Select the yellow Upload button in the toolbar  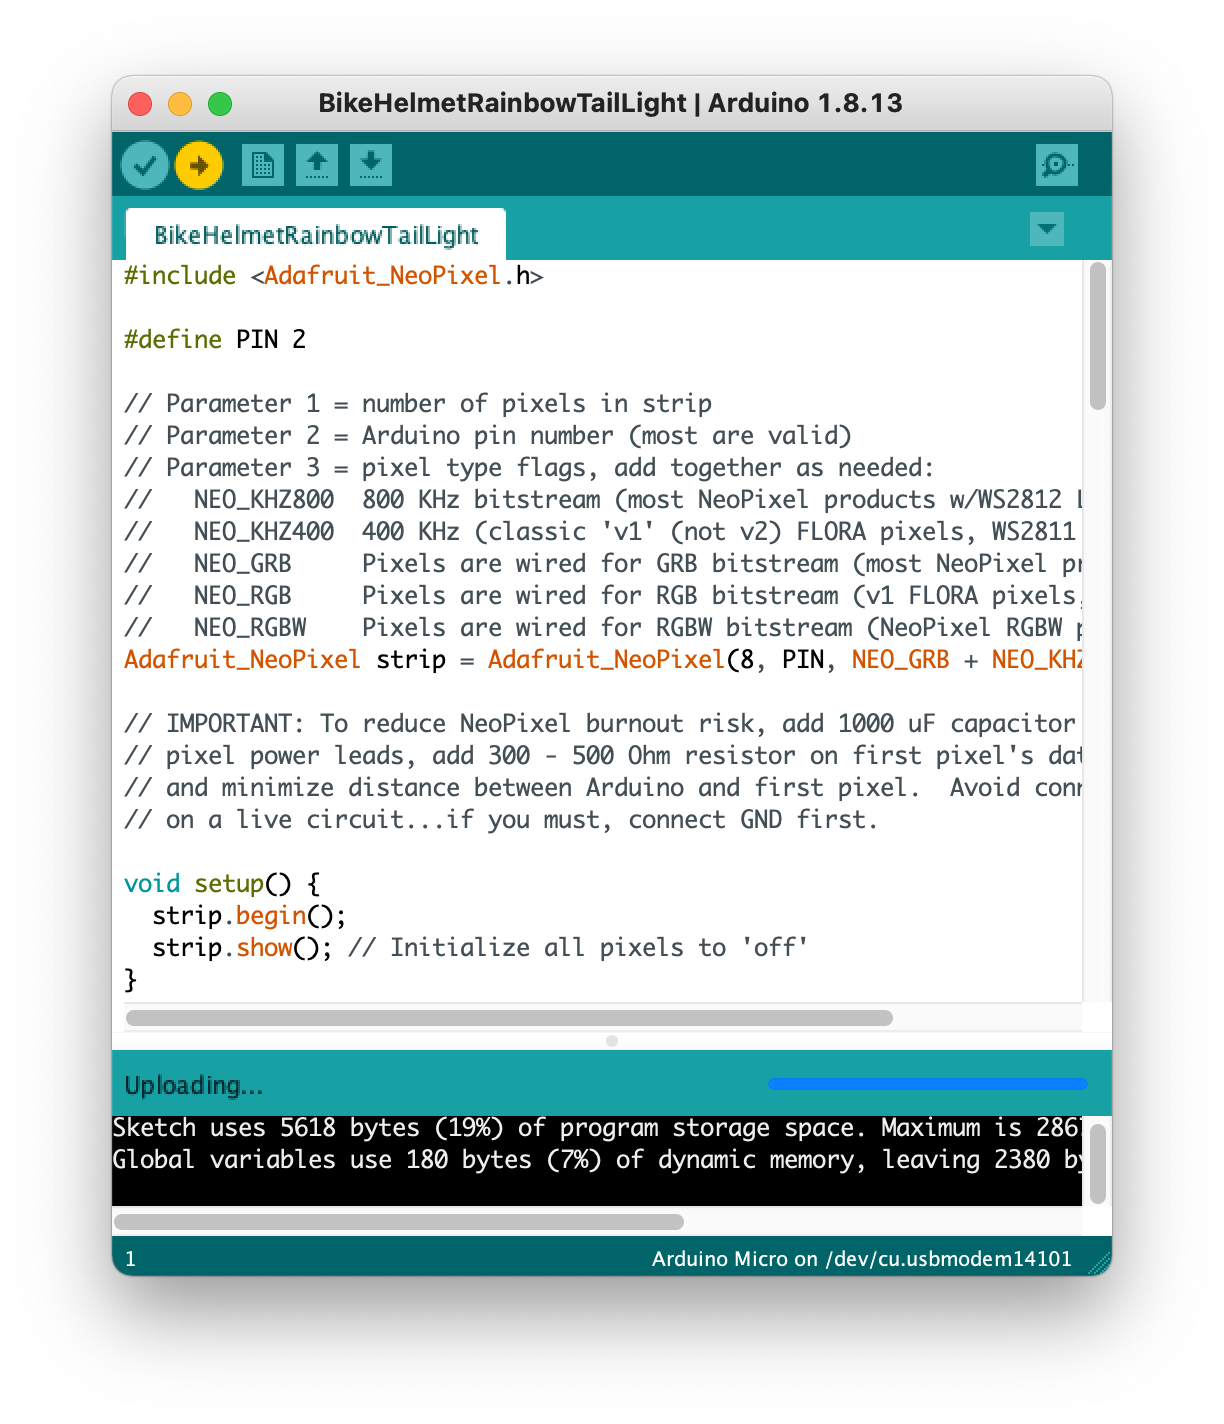pyautogui.click(x=198, y=164)
